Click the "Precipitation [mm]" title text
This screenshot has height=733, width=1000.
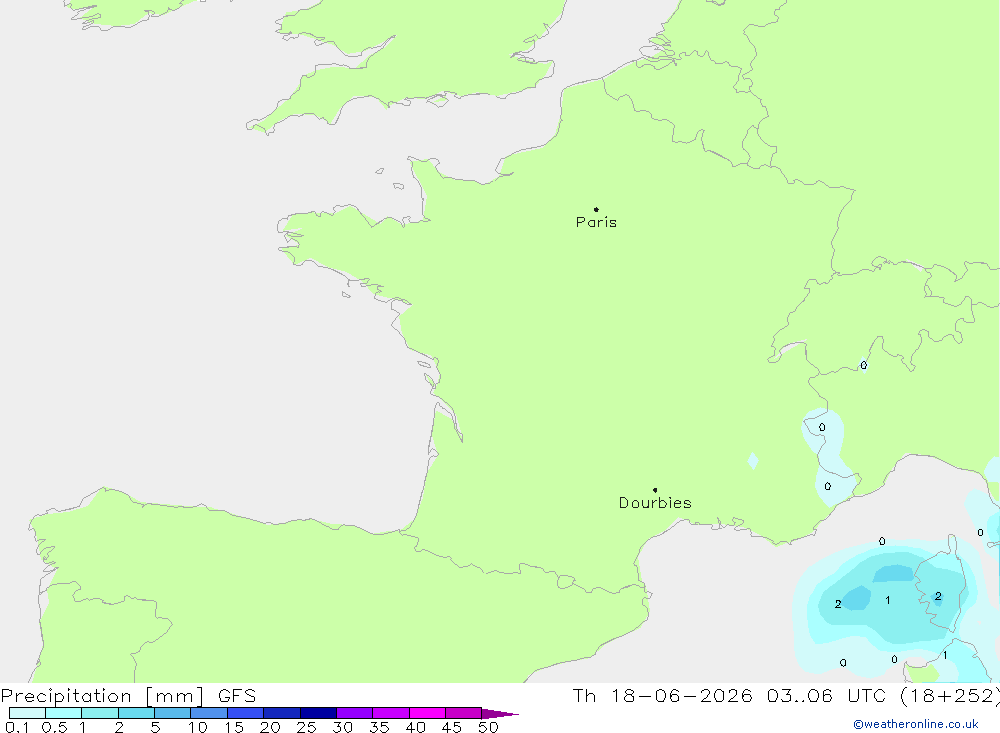tap(102, 696)
